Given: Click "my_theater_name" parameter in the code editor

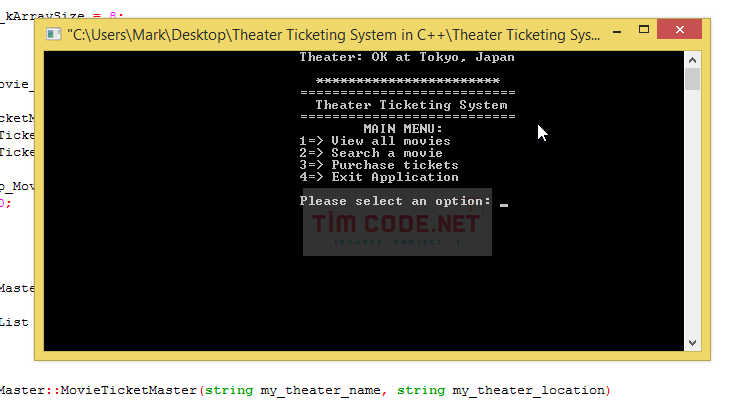Looking at the screenshot, I should coord(321,390).
